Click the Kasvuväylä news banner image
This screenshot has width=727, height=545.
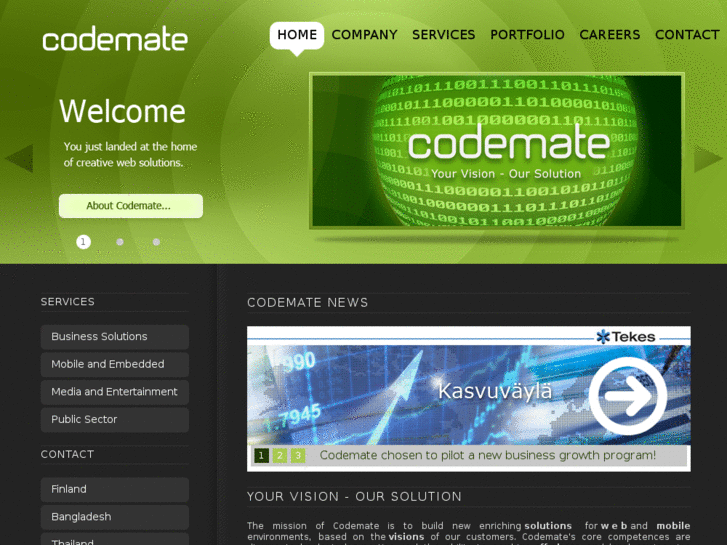tap(469, 395)
